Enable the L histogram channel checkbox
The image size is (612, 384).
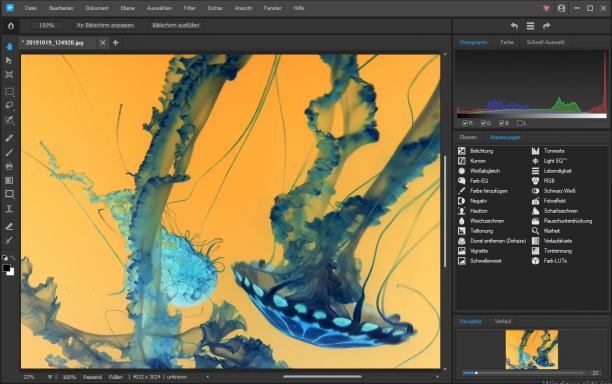(519, 123)
